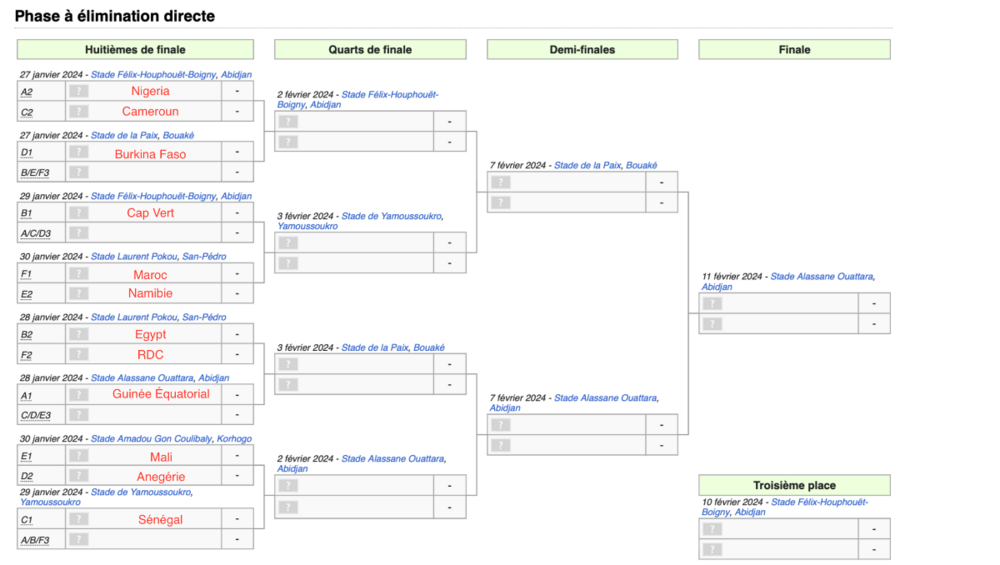The image size is (1000, 565).
Task: Click the flag icon beside Guinée Équatoriale
Action: 79,394
